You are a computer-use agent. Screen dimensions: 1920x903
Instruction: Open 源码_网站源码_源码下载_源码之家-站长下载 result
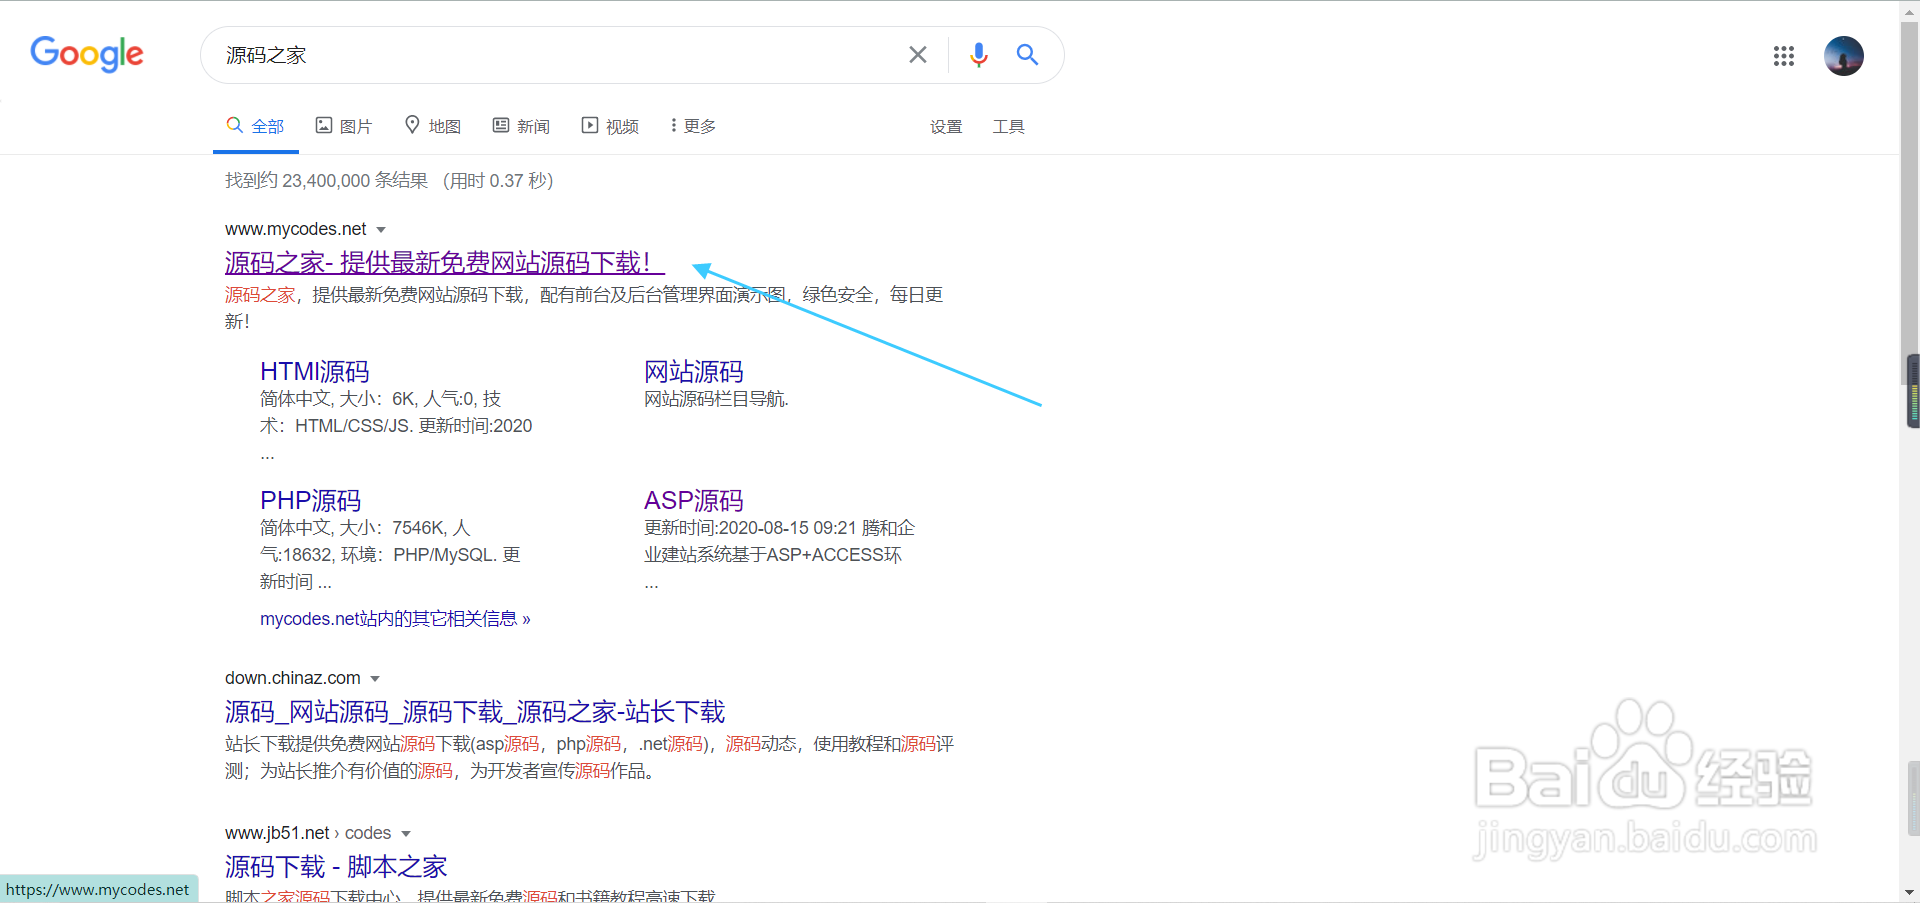pos(475,712)
